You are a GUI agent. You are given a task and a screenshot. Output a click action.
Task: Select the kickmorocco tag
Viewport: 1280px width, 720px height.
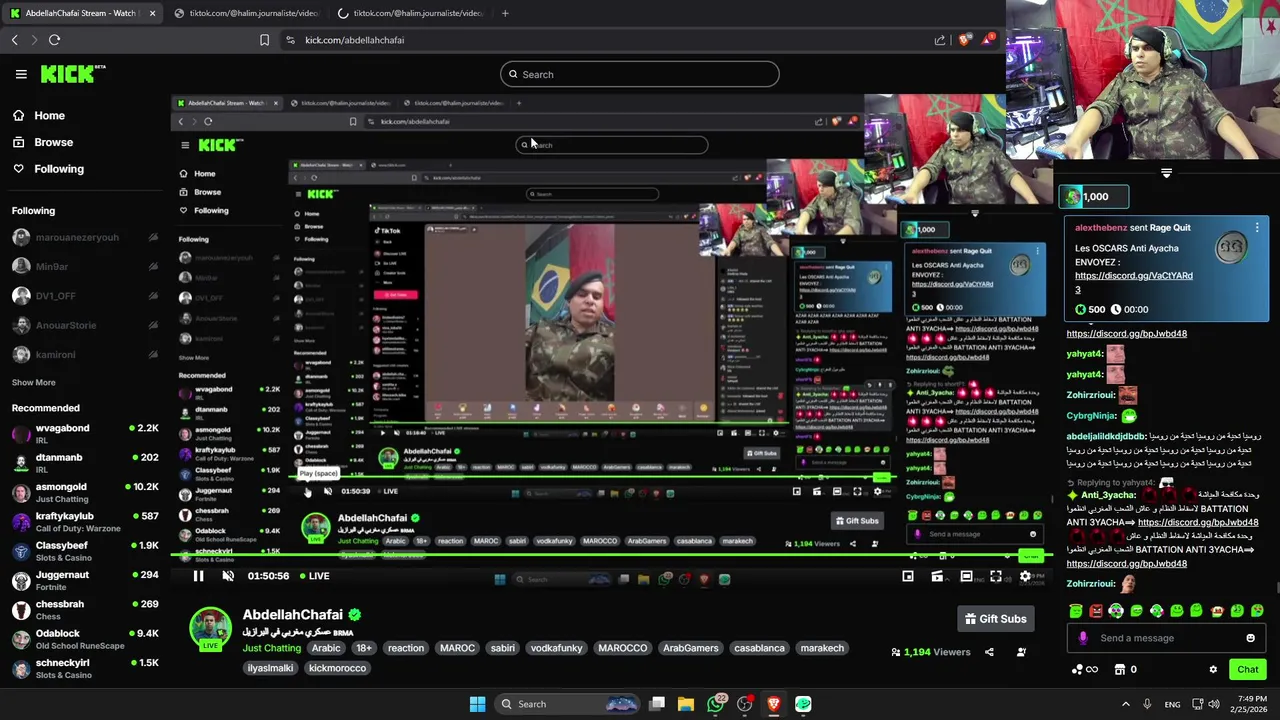(x=337, y=668)
